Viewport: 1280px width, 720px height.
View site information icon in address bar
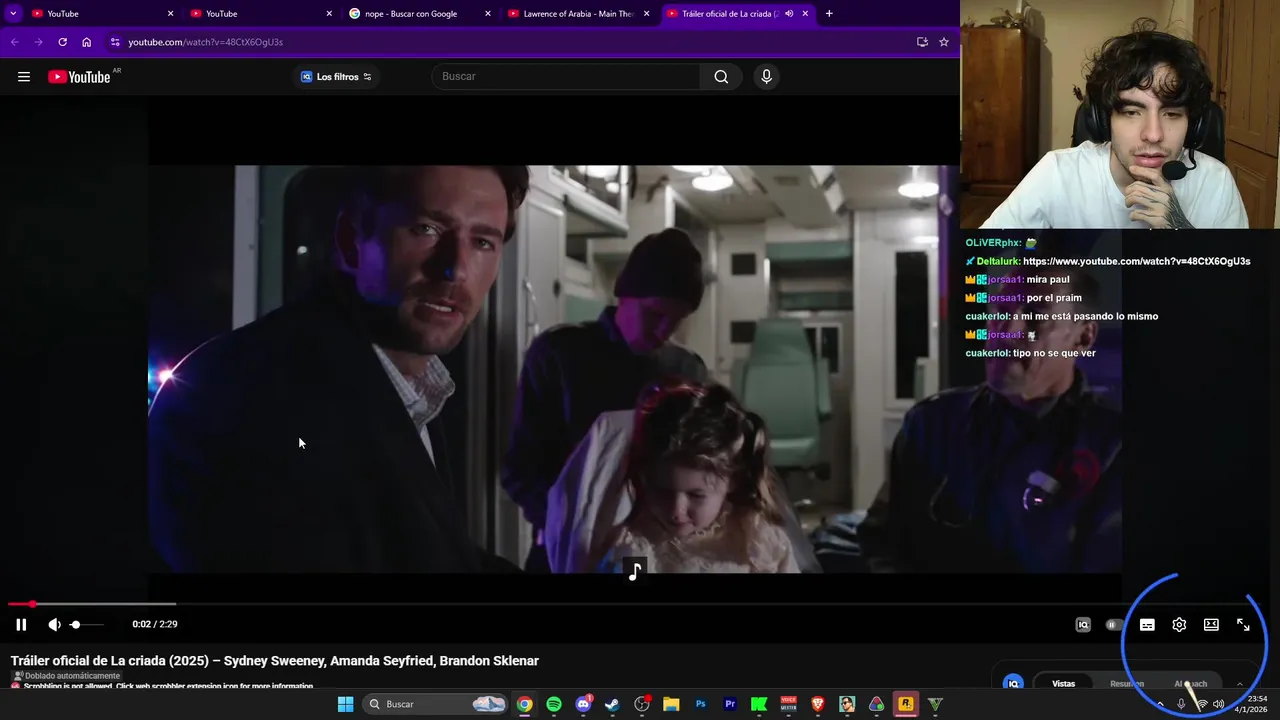pos(115,42)
